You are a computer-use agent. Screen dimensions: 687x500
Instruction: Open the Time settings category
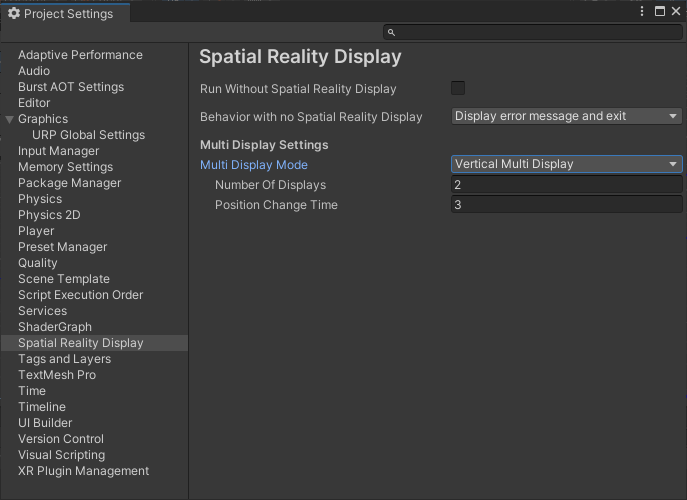[32, 390]
